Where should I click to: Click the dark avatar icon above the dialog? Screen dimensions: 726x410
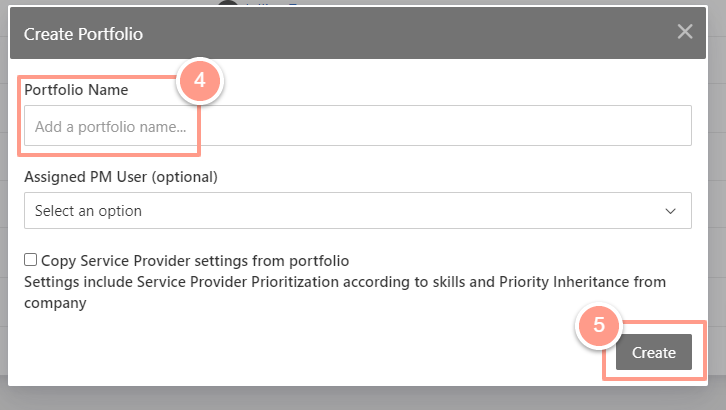(227, 3)
